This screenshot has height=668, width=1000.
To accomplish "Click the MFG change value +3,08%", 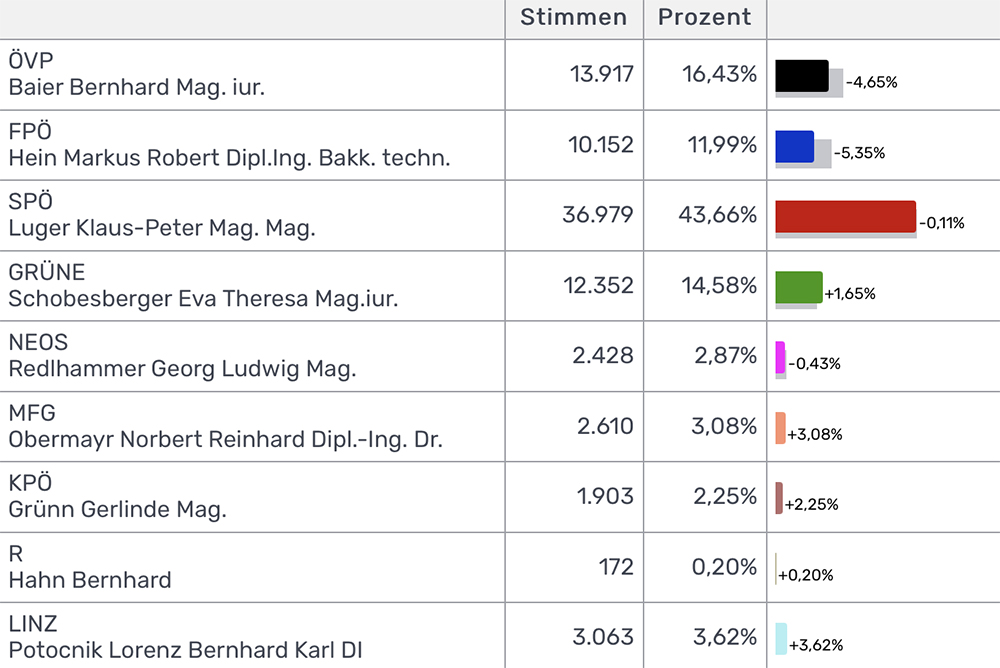I will 815,434.
